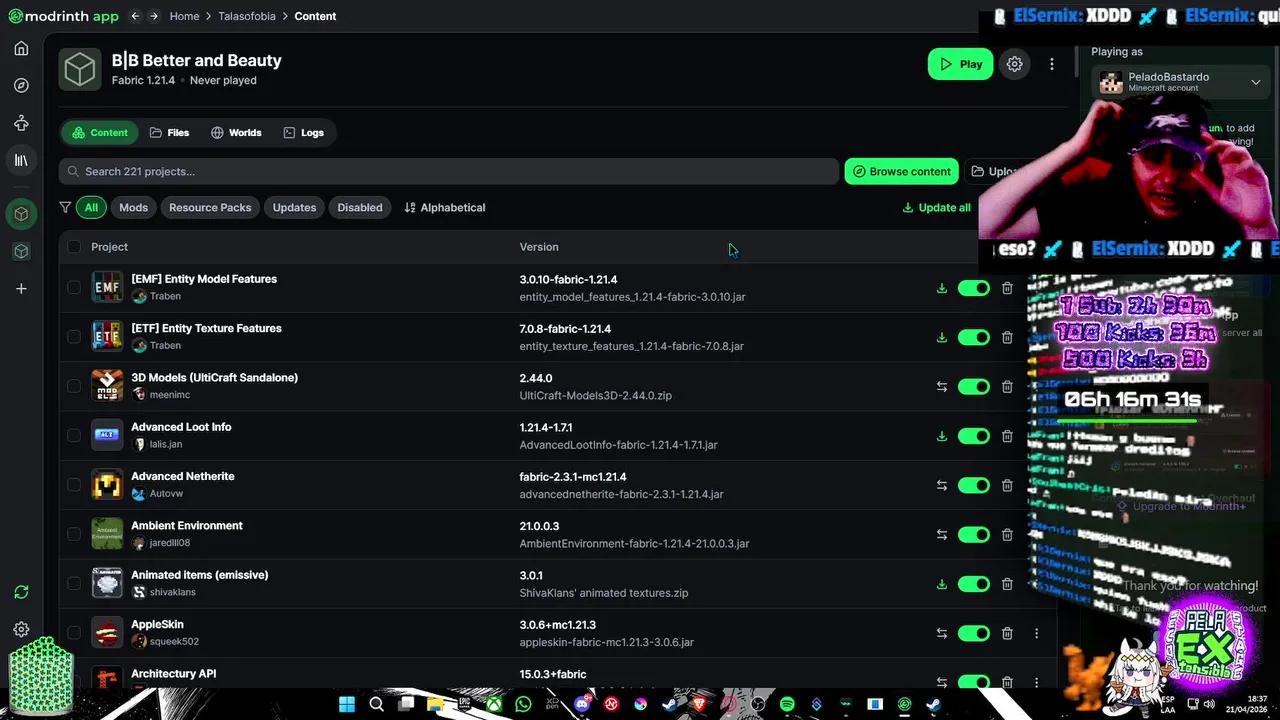Image resolution: width=1280 pixels, height=720 pixels.
Task: Delete the Advanced Netherite mod
Action: [1007, 485]
